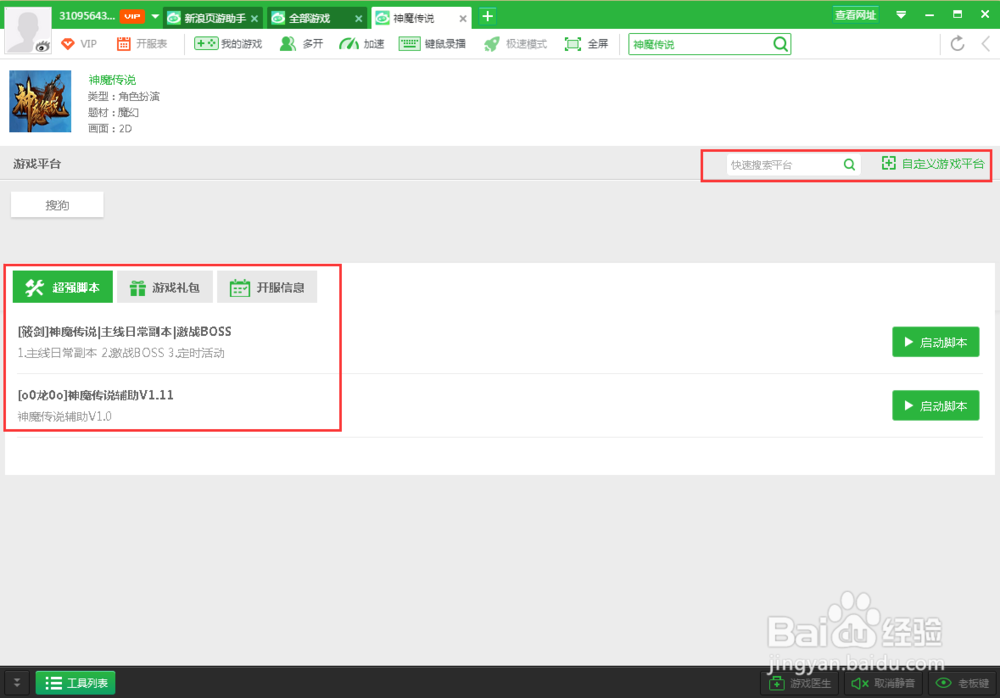
Task: Click the text 神魔传说辅助V1.0
Action: pos(64,417)
